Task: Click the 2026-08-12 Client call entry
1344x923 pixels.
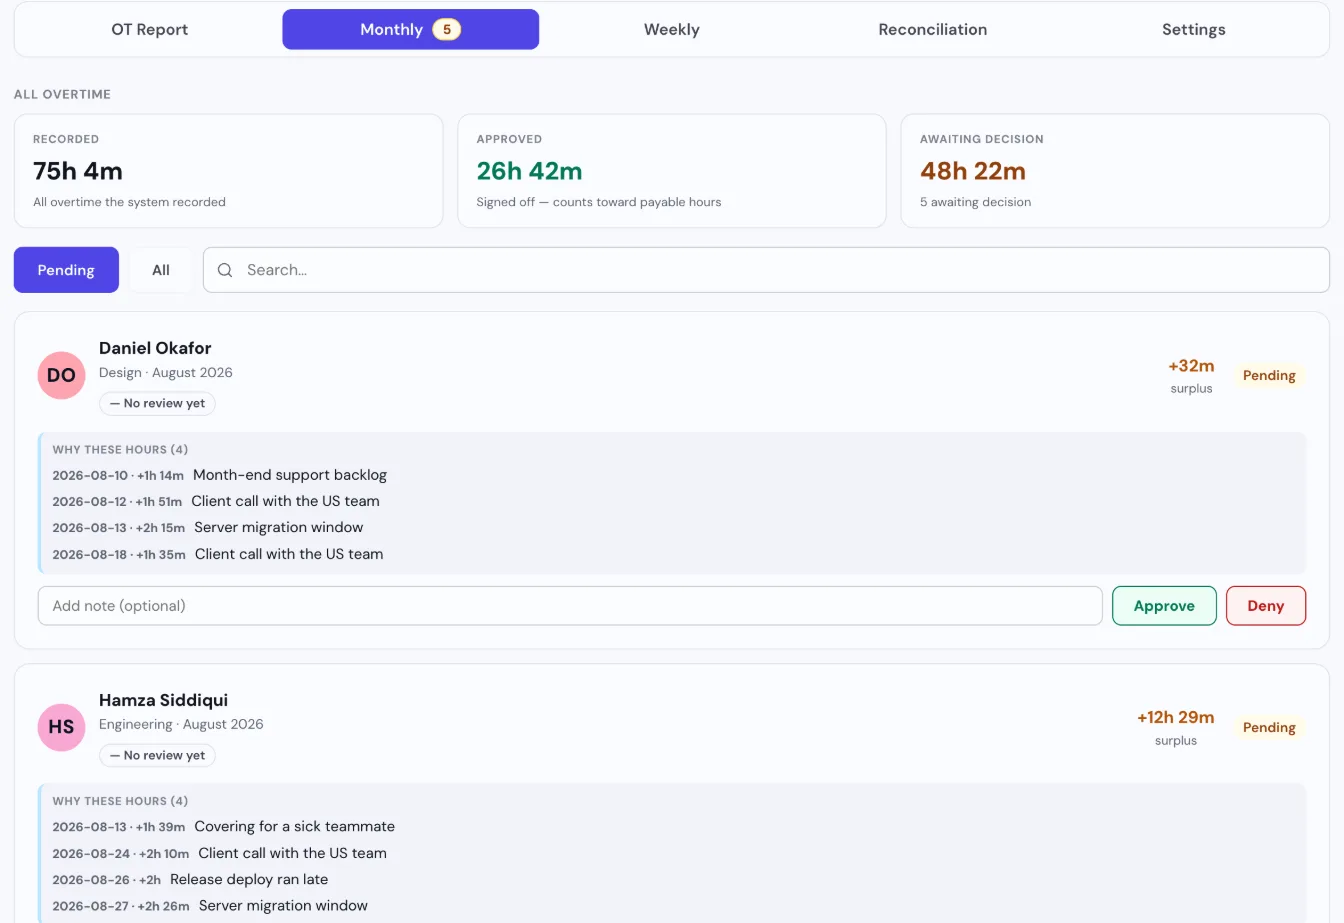Action: (x=216, y=501)
